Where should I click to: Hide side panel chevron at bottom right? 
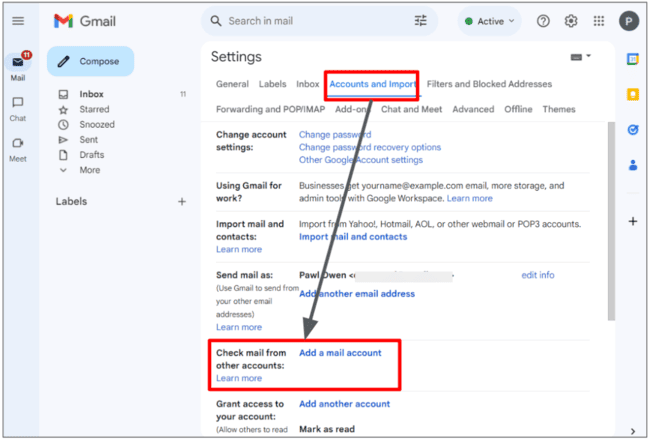coord(633,431)
